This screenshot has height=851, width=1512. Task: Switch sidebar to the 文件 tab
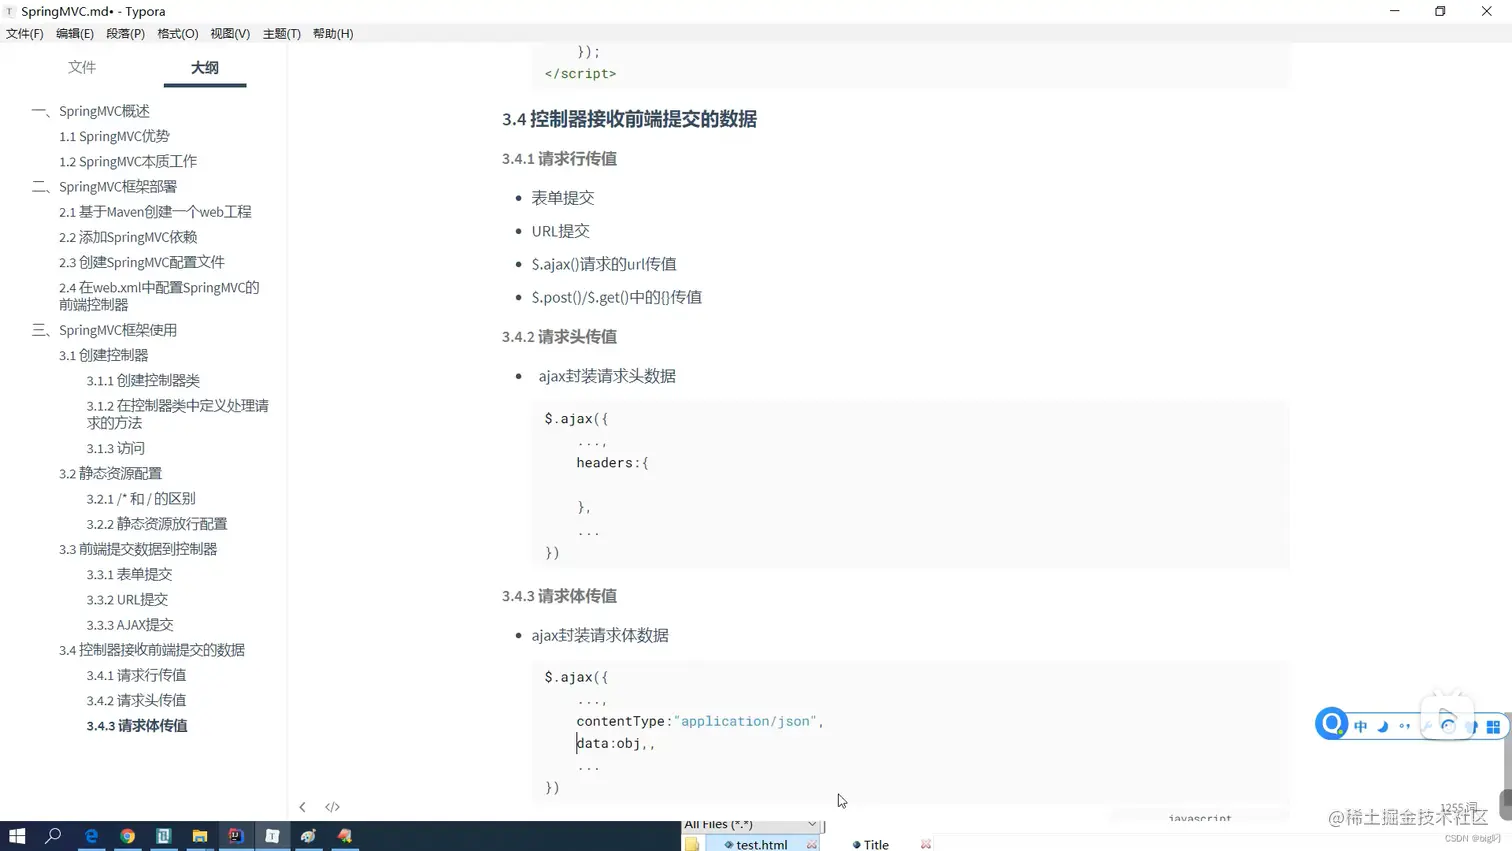[82, 67]
